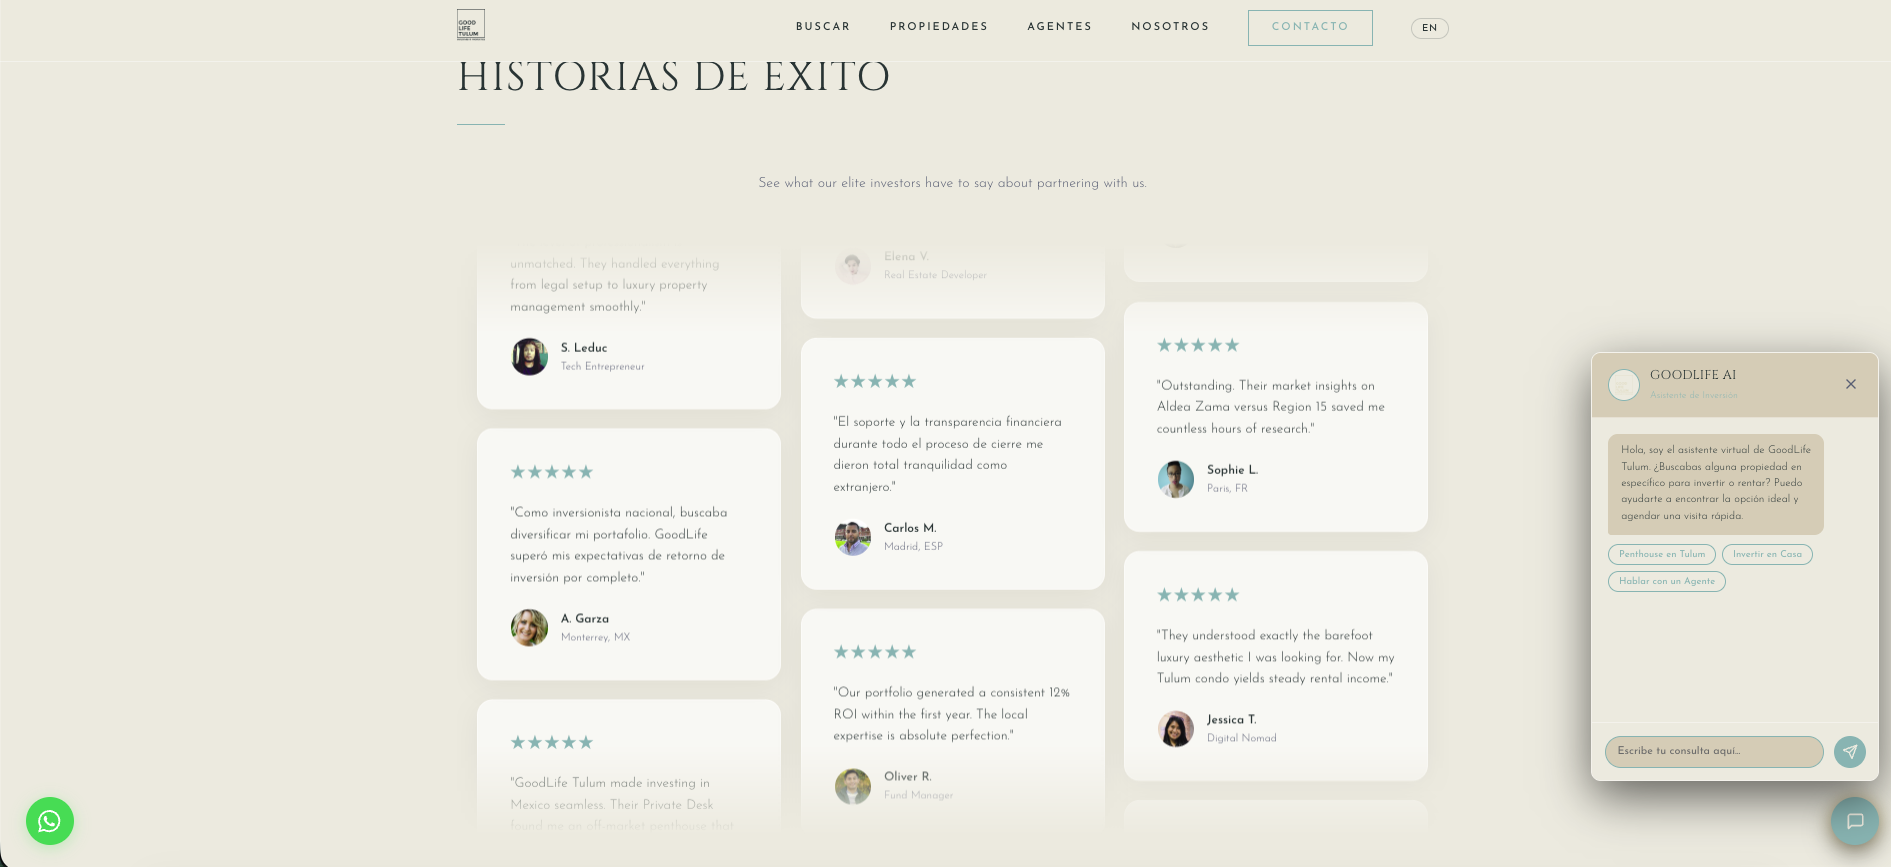Screen dimensions: 1891x867
Task: Click Jessica T.'s profile photo
Action: pyautogui.click(x=1175, y=729)
